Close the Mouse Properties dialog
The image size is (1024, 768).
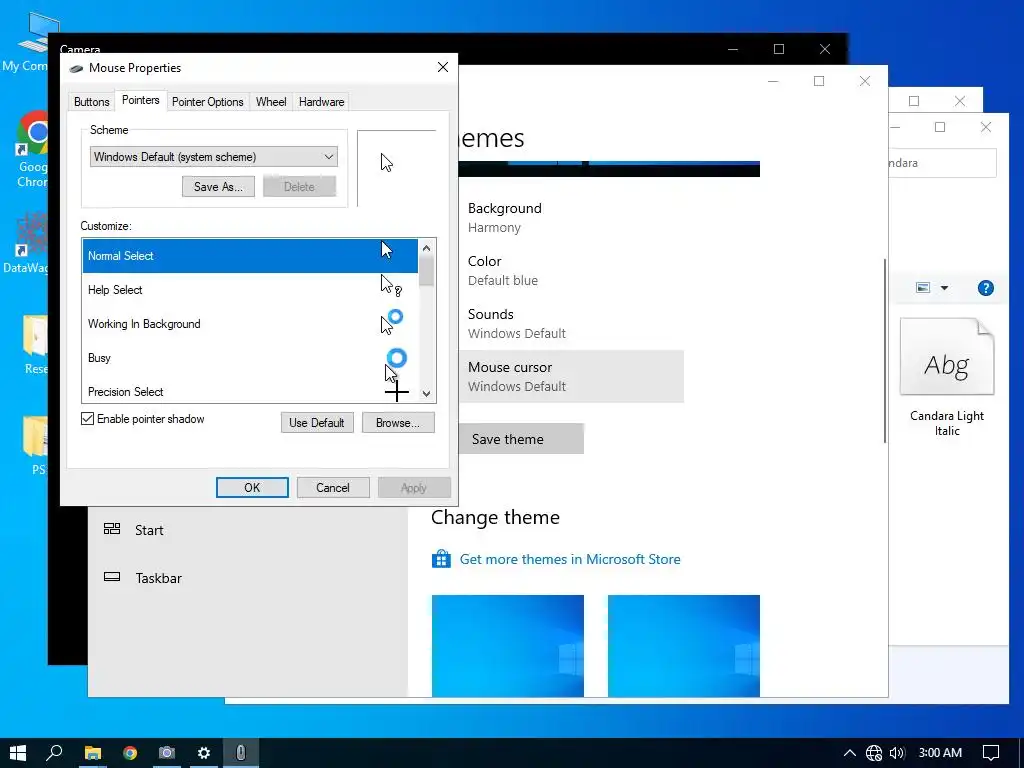coord(443,67)
